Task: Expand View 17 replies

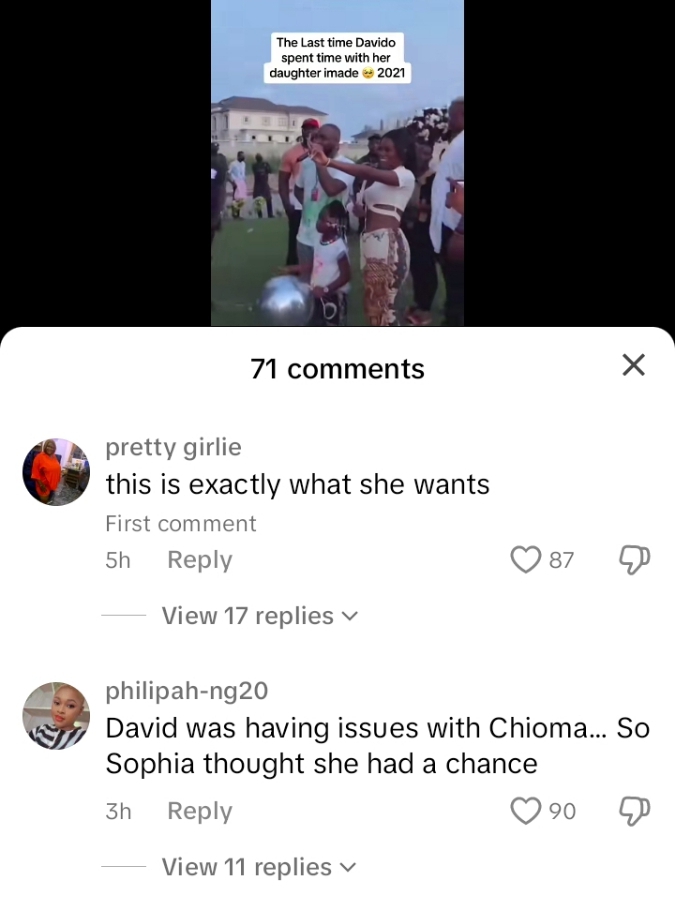Action: point(259,616)
